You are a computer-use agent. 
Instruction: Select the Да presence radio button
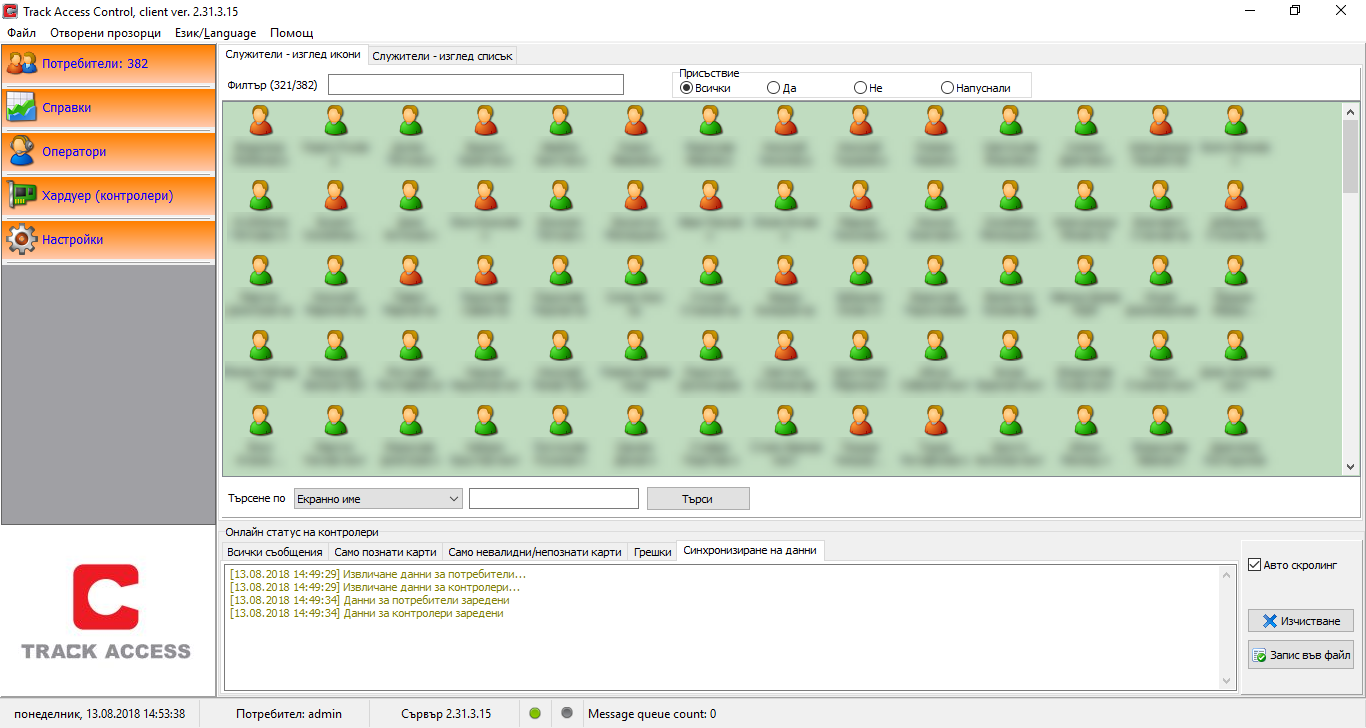773,88
